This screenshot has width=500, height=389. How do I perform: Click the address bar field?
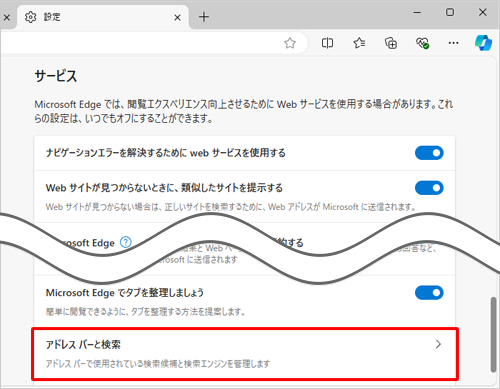pos(153,43)
